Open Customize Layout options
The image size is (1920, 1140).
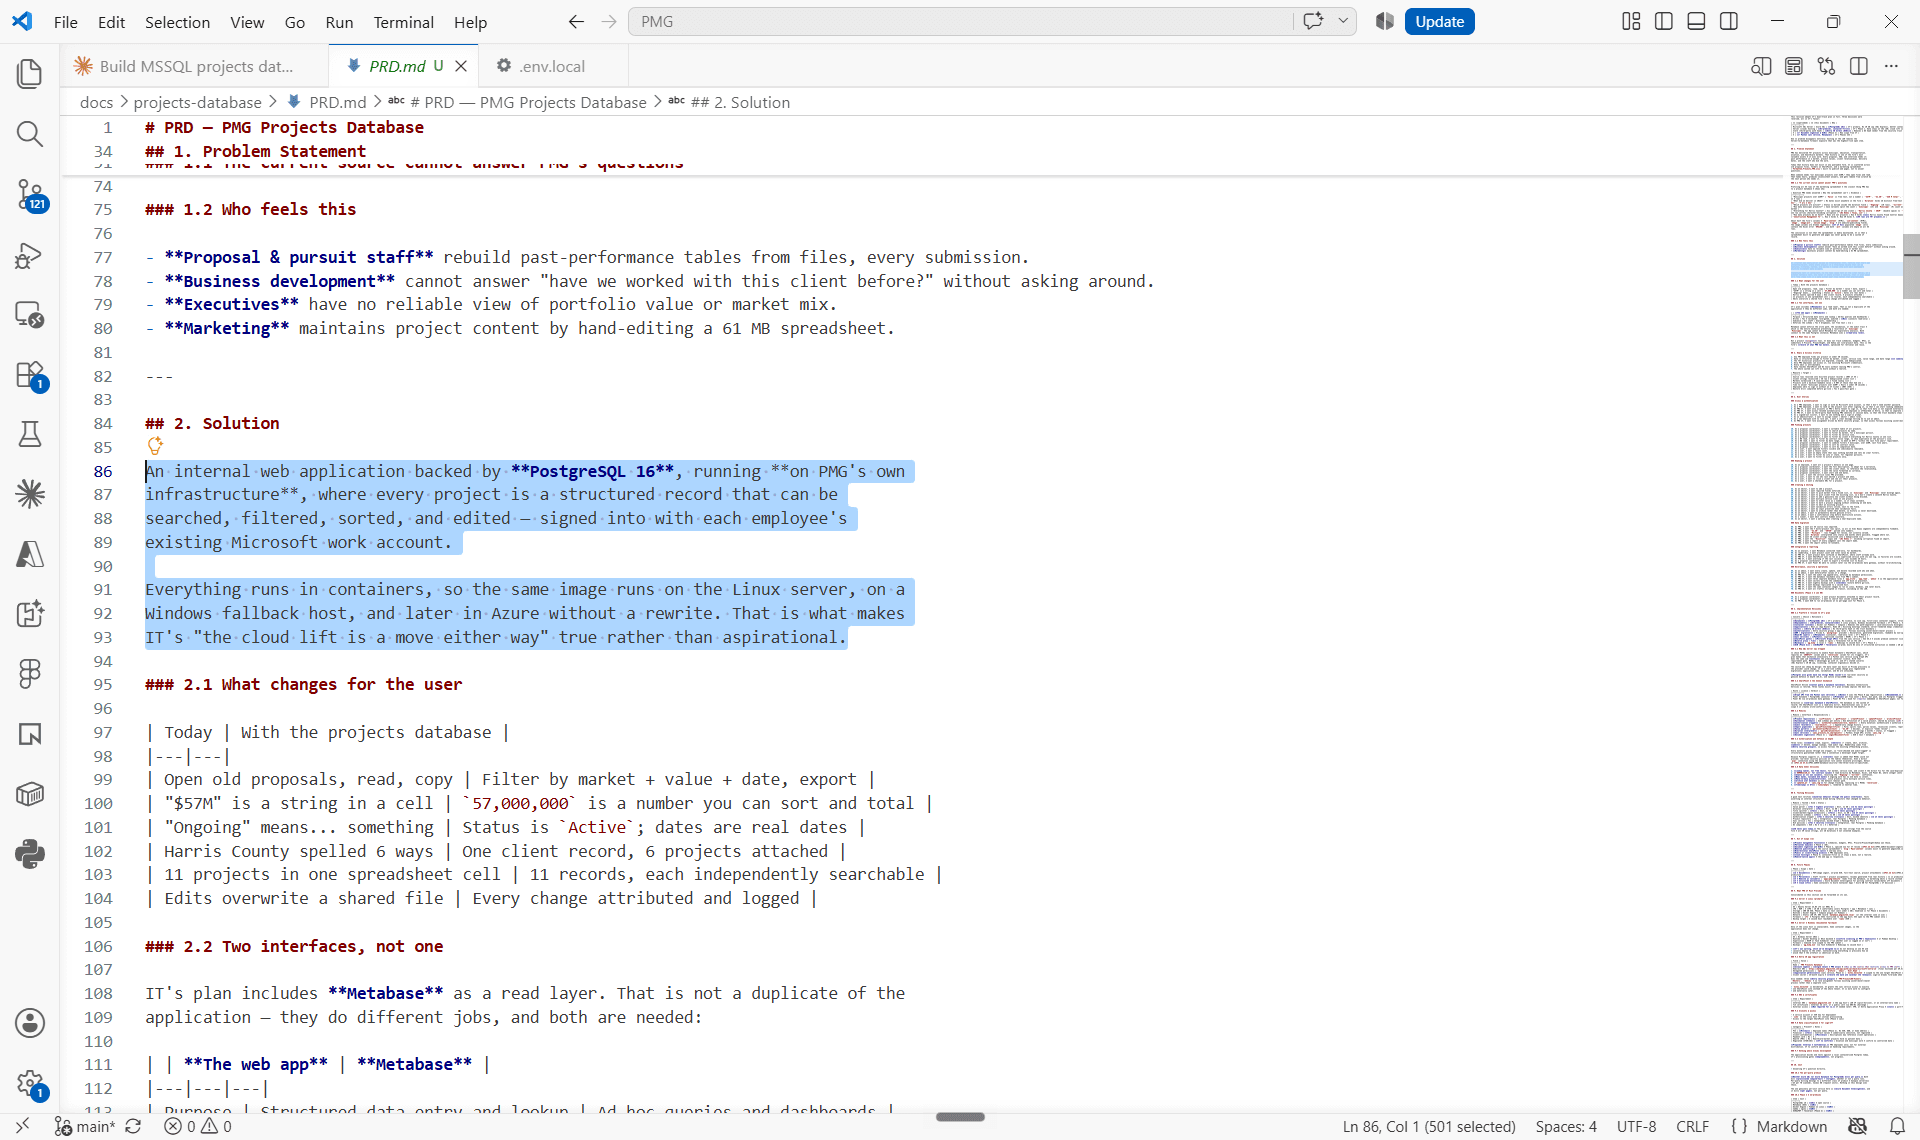1631,21
